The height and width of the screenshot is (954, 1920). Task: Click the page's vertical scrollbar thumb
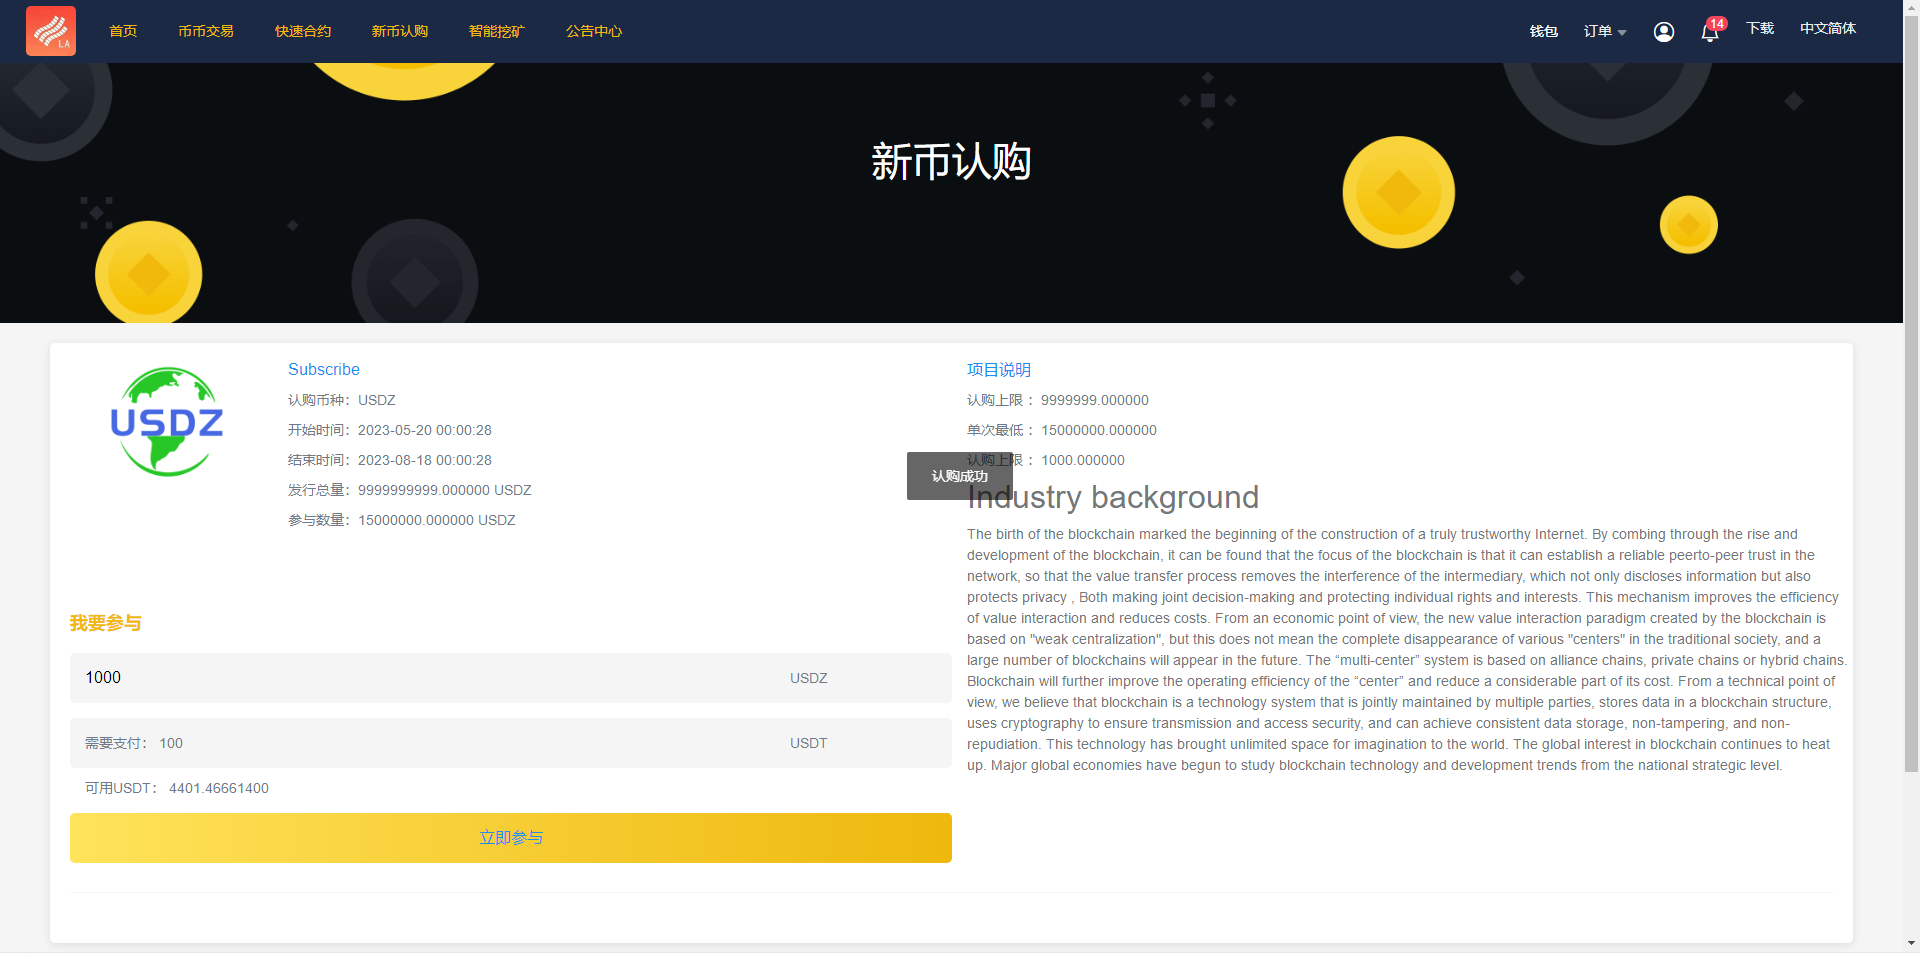1911,400
